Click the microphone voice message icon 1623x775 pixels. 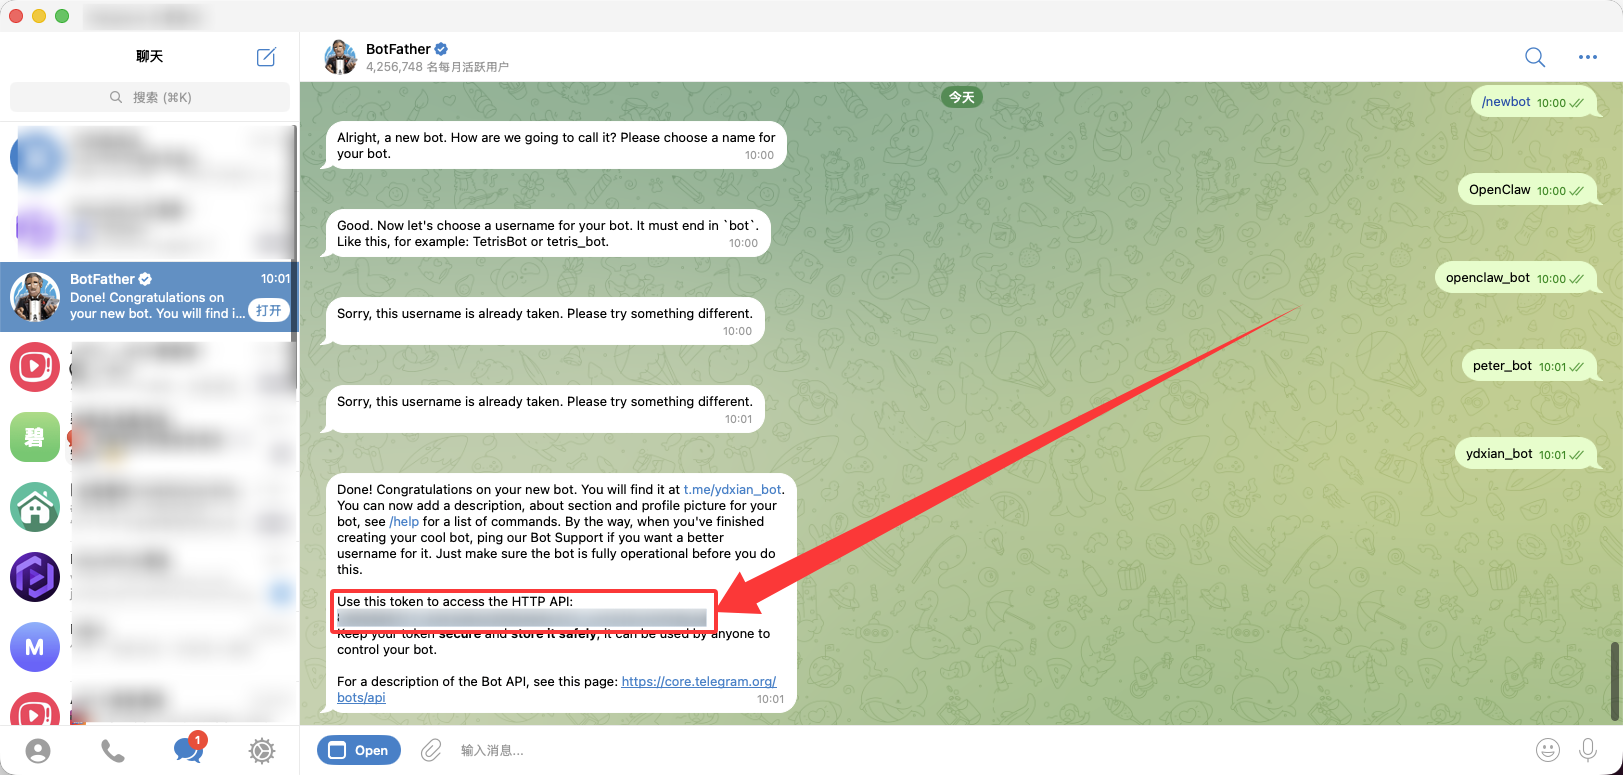click(1587, 750)
